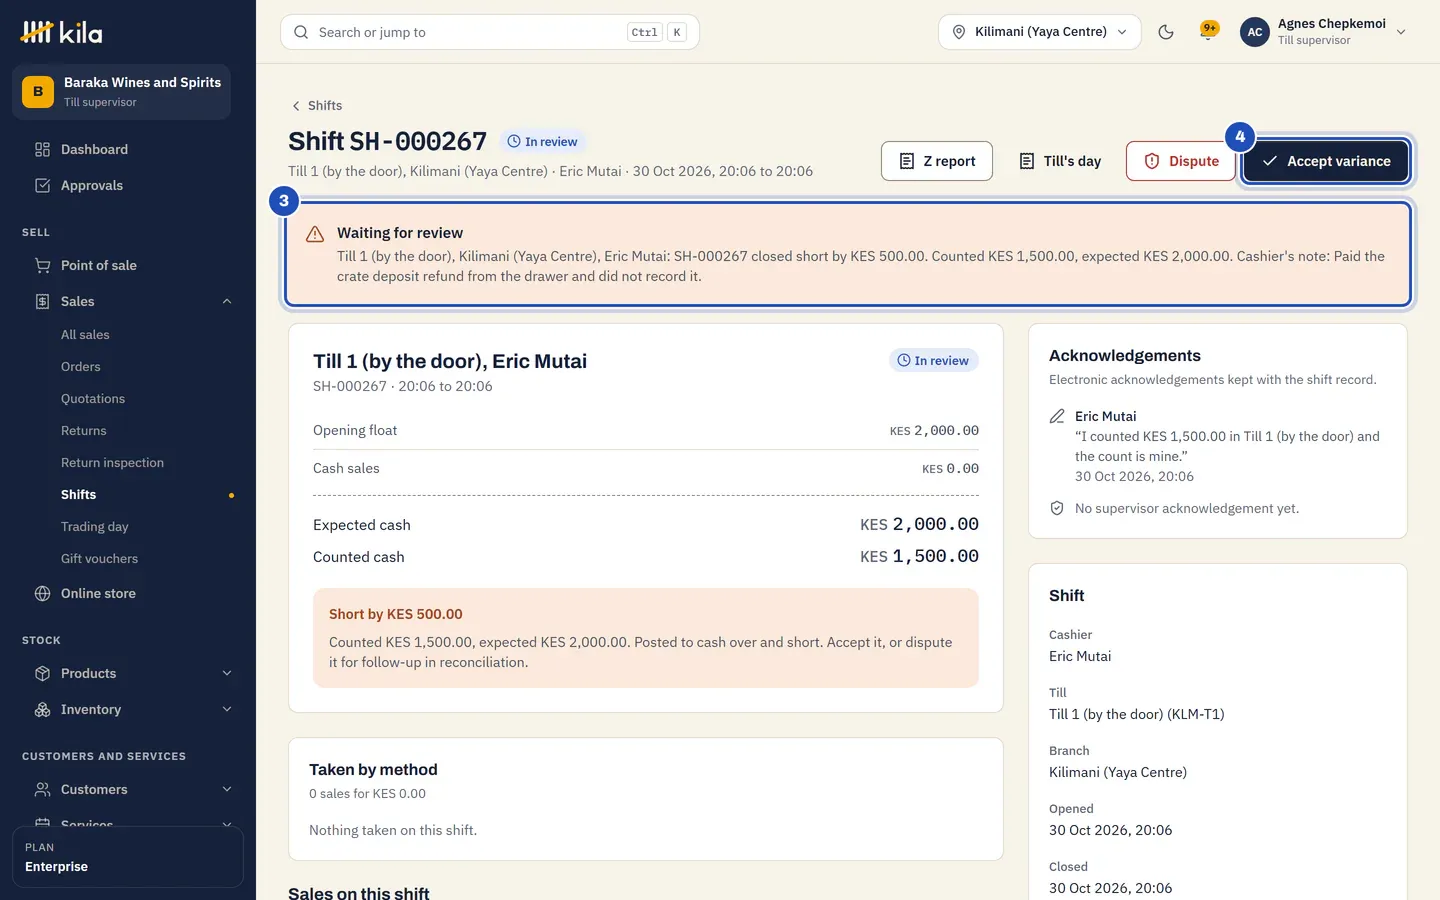Image resolution: width=1440 pixels, height=900 pixels.
Task: Open Quotations page
Action: 93,399
